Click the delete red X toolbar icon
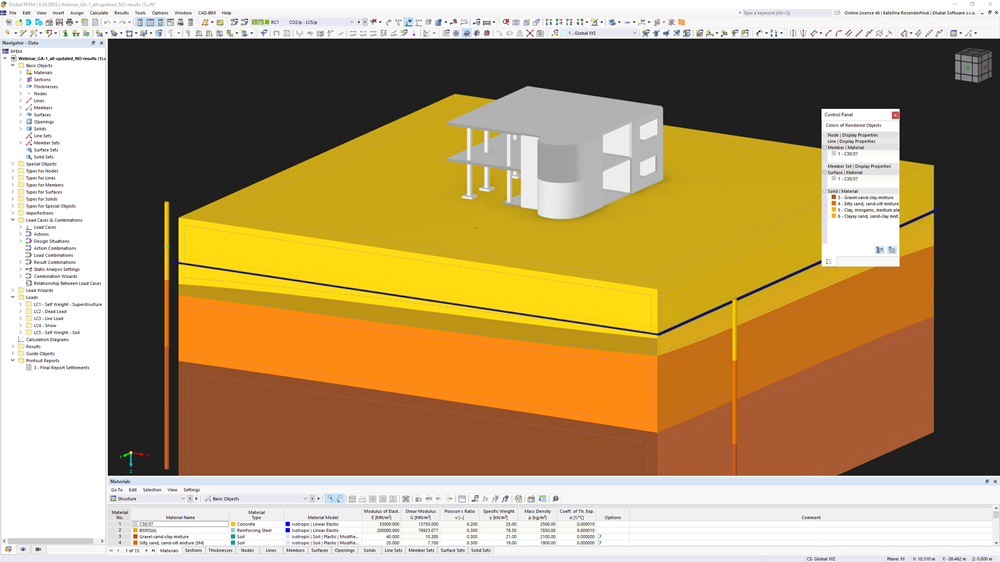 [529, 33]
